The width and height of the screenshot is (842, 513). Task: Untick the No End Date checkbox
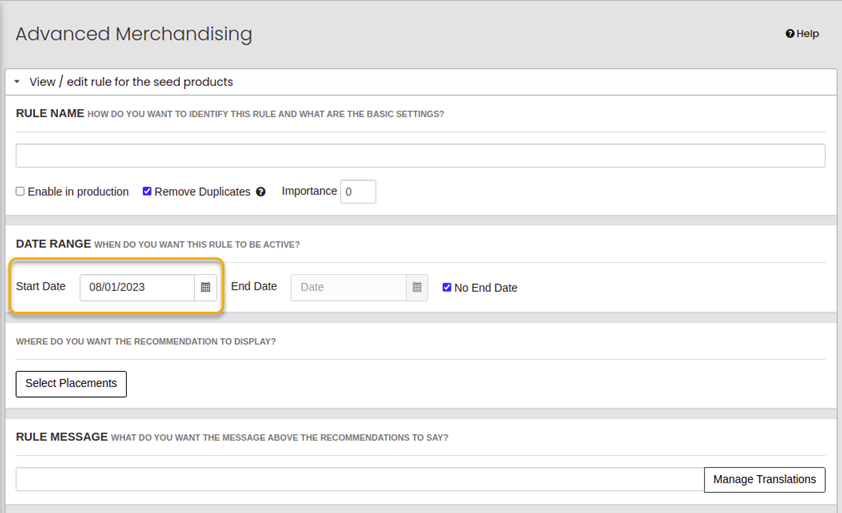point(447,287)
